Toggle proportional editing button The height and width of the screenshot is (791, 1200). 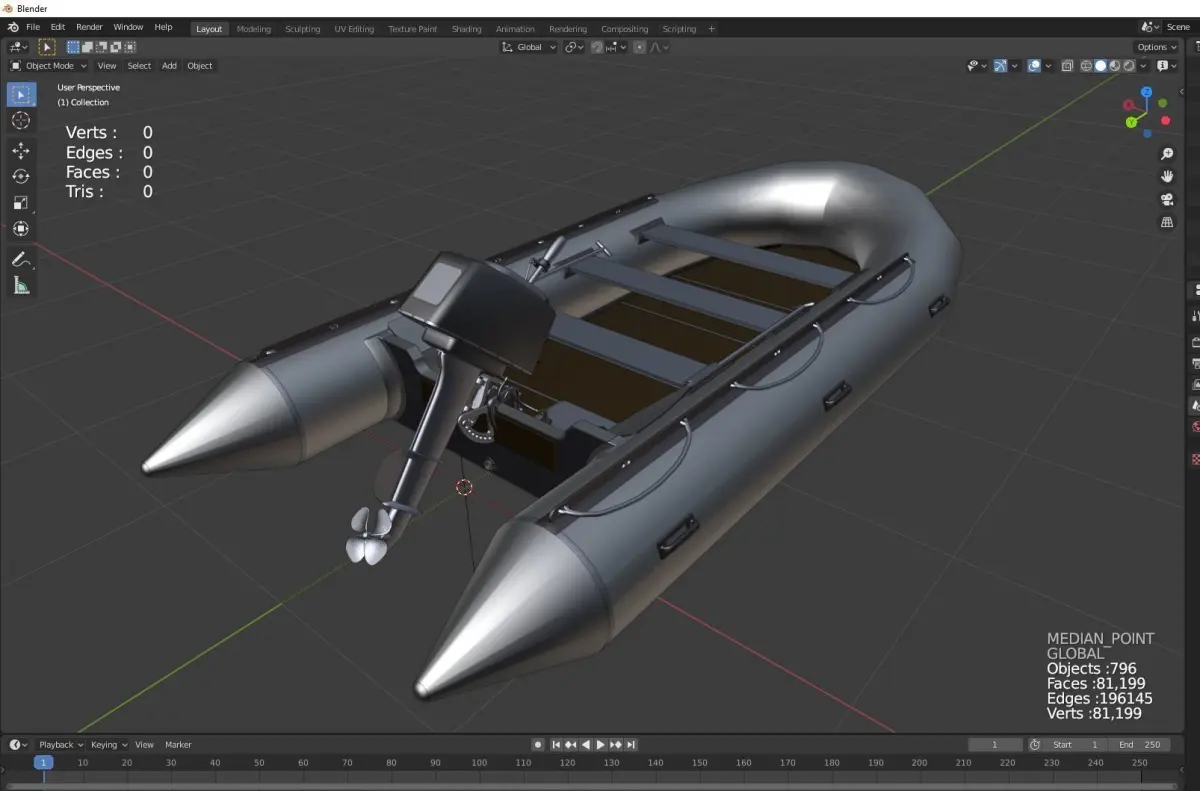click(640, 47)
